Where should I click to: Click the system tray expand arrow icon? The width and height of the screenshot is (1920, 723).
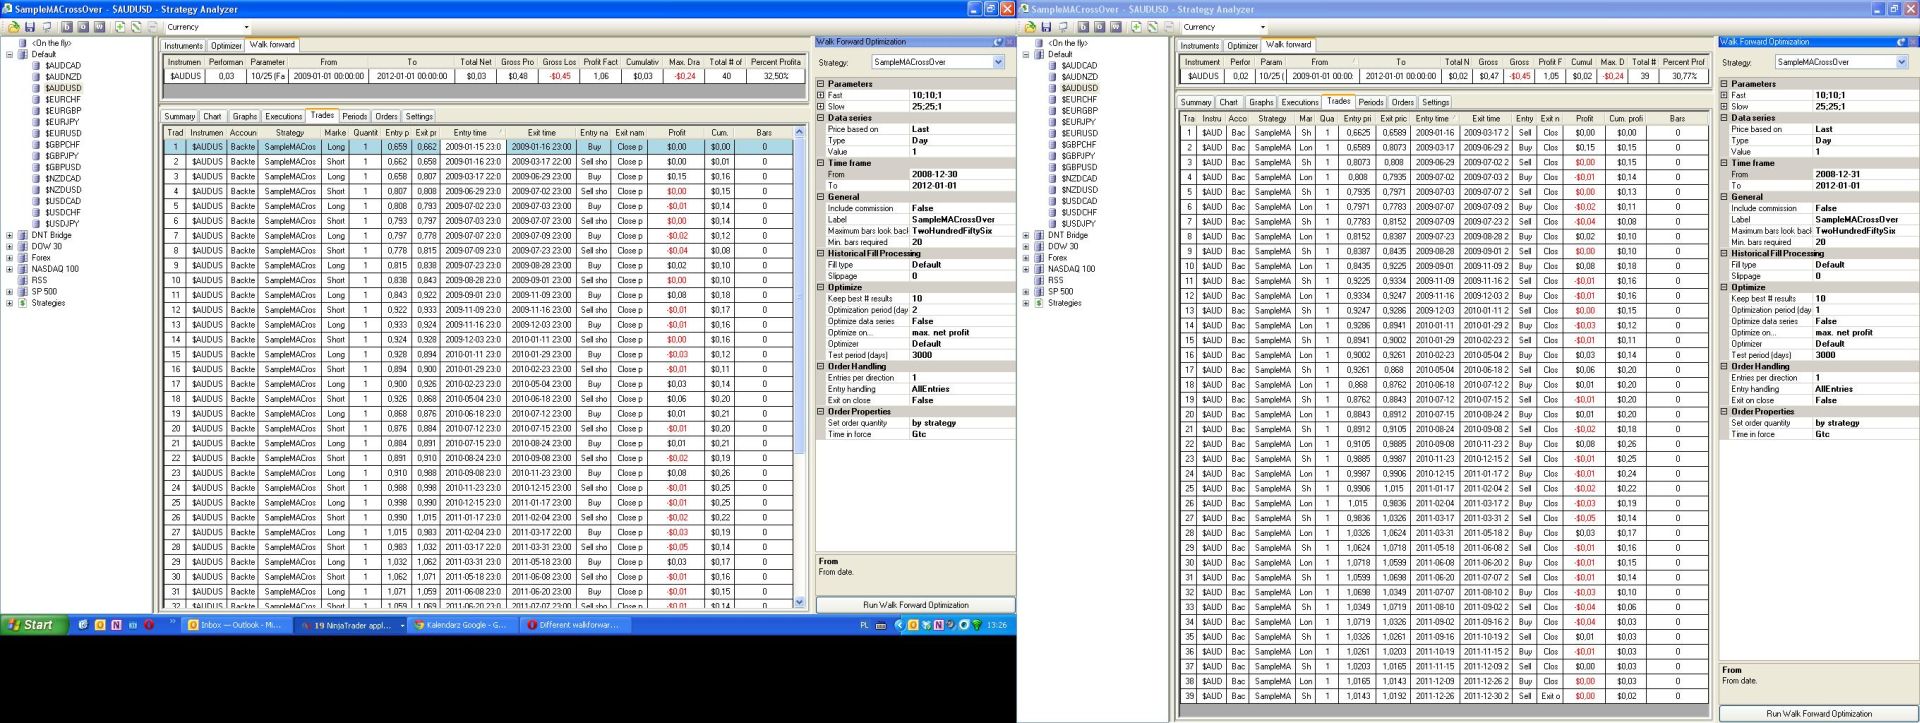[x=899, y=625]
